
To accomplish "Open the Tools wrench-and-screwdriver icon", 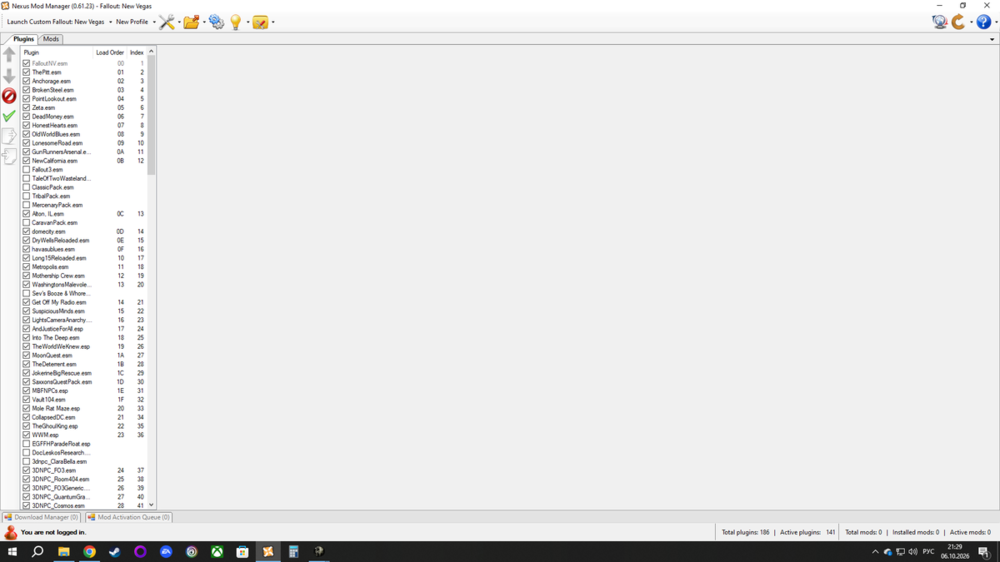I will click(x=166, y=22).
